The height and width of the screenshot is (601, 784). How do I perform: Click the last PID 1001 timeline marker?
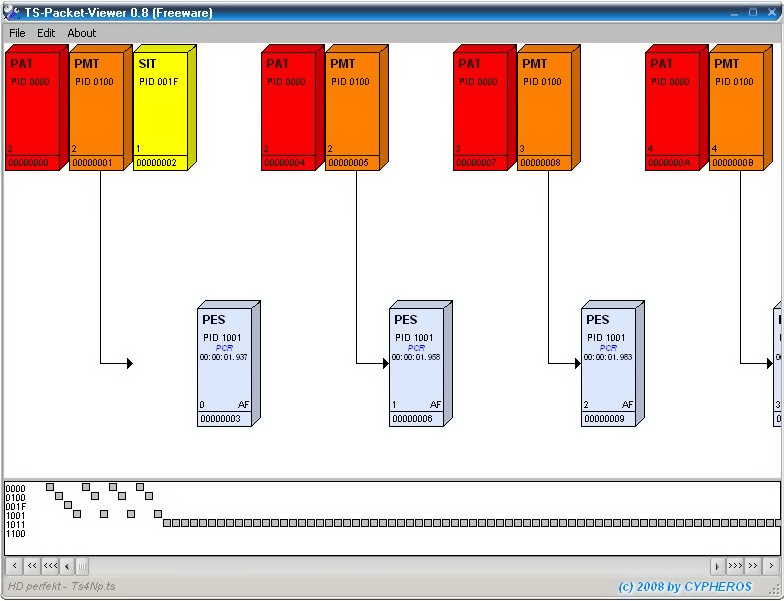point(158,514)
